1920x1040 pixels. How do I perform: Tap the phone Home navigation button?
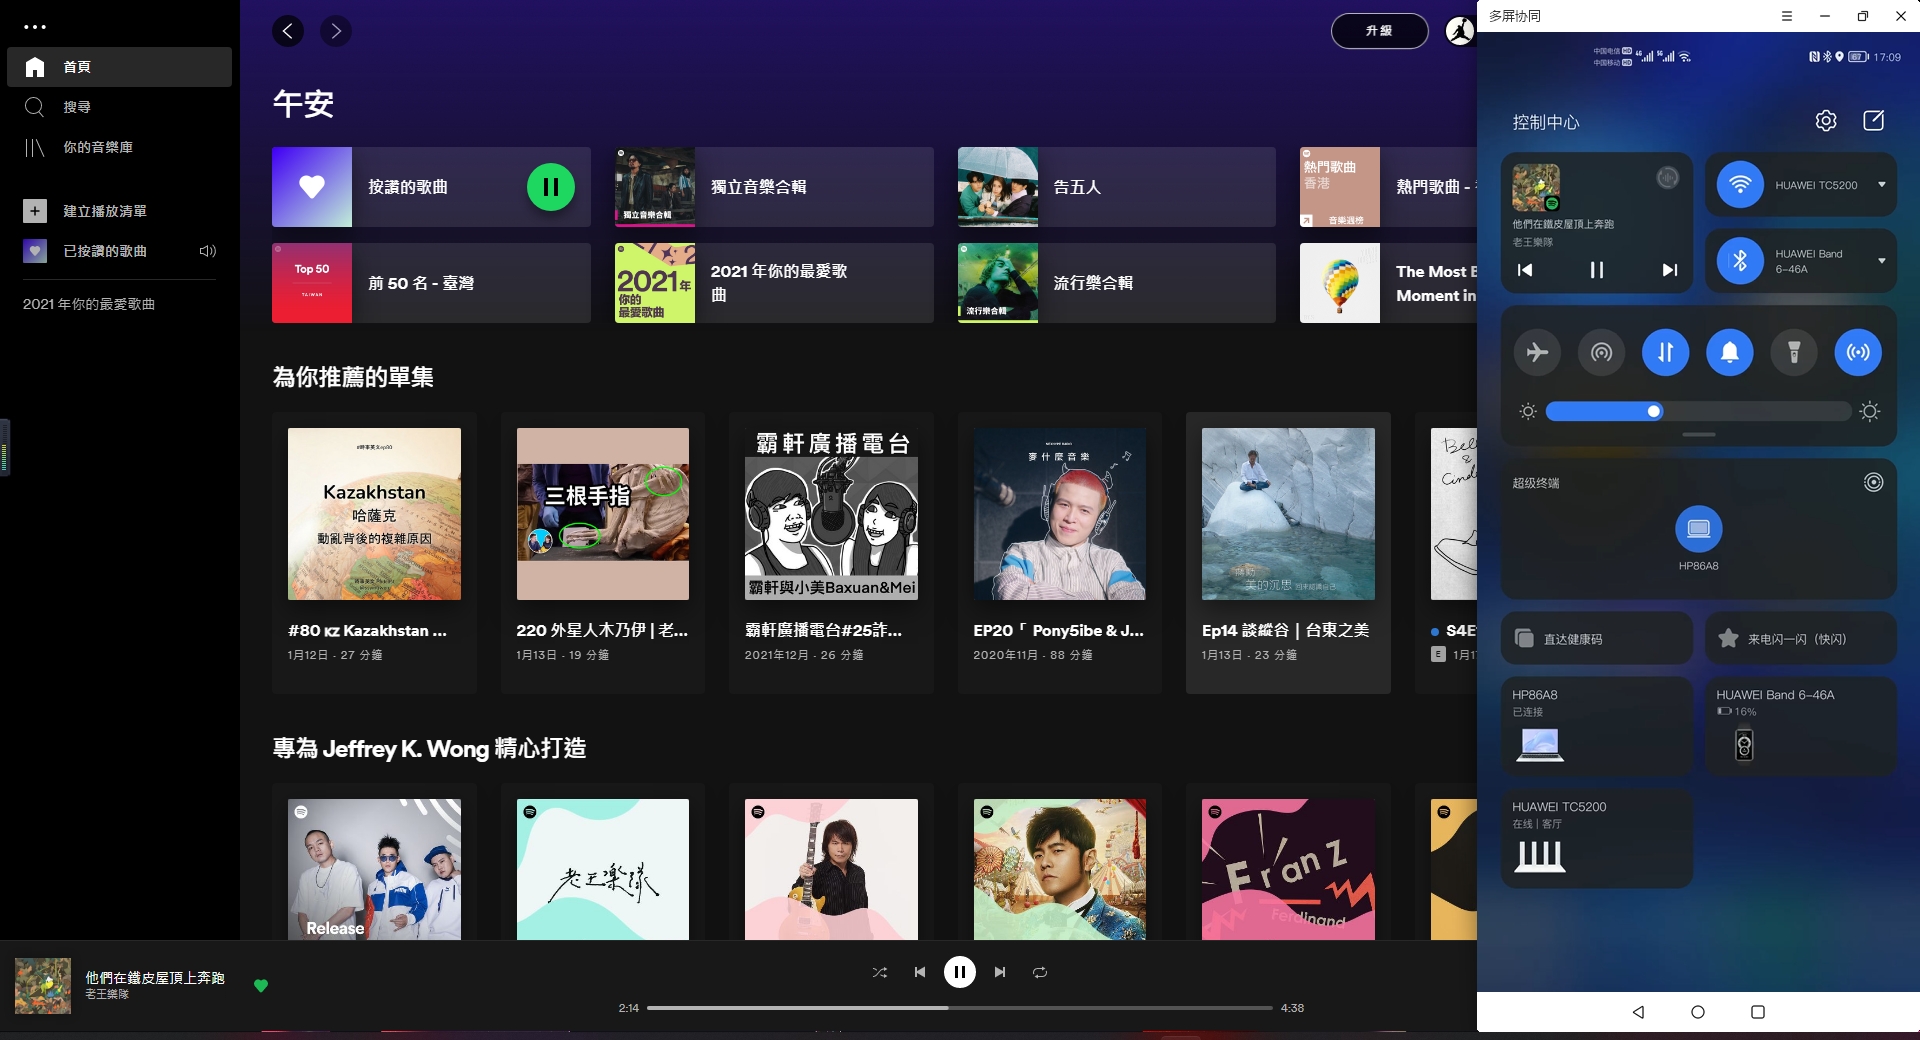(x=1698, y=1012)
